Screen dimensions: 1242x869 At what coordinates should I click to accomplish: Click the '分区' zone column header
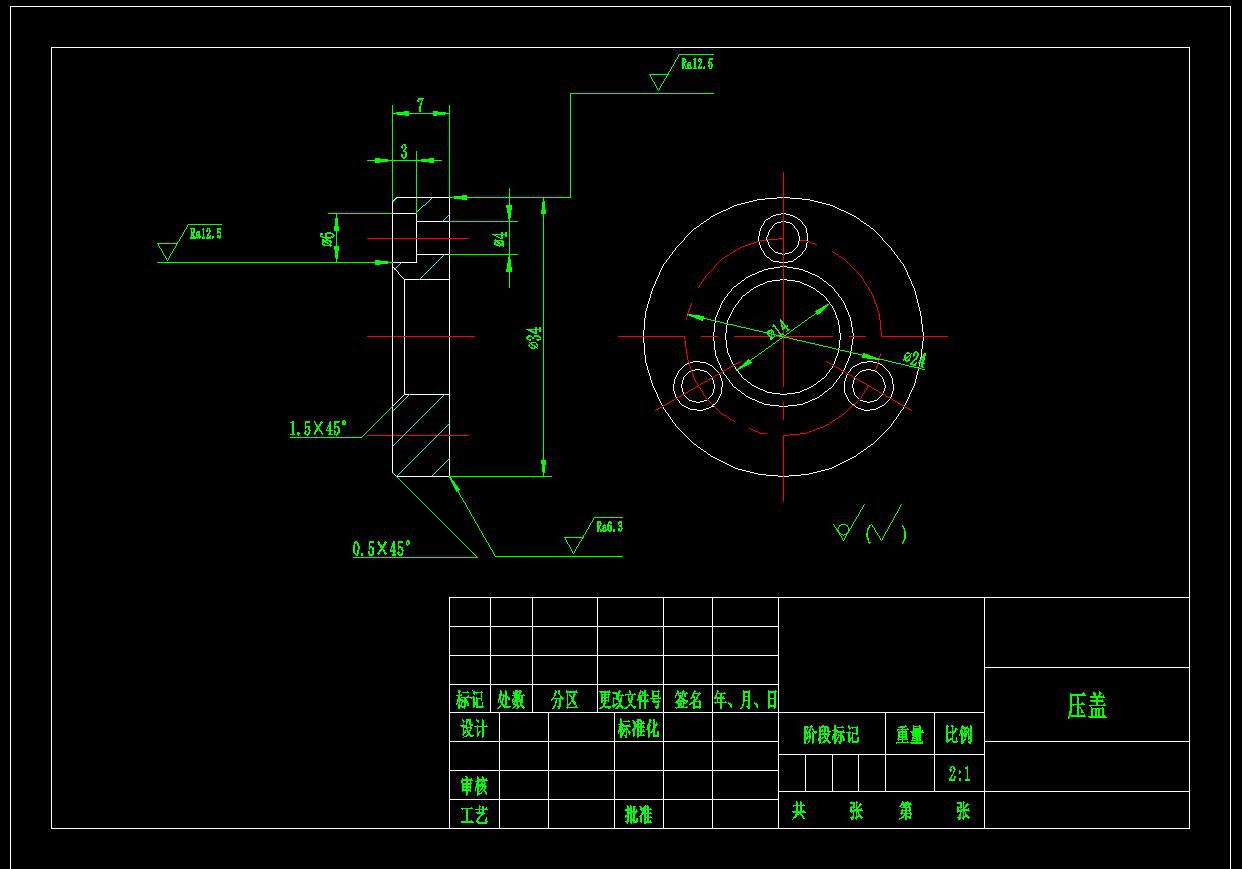tap(565, 699)
